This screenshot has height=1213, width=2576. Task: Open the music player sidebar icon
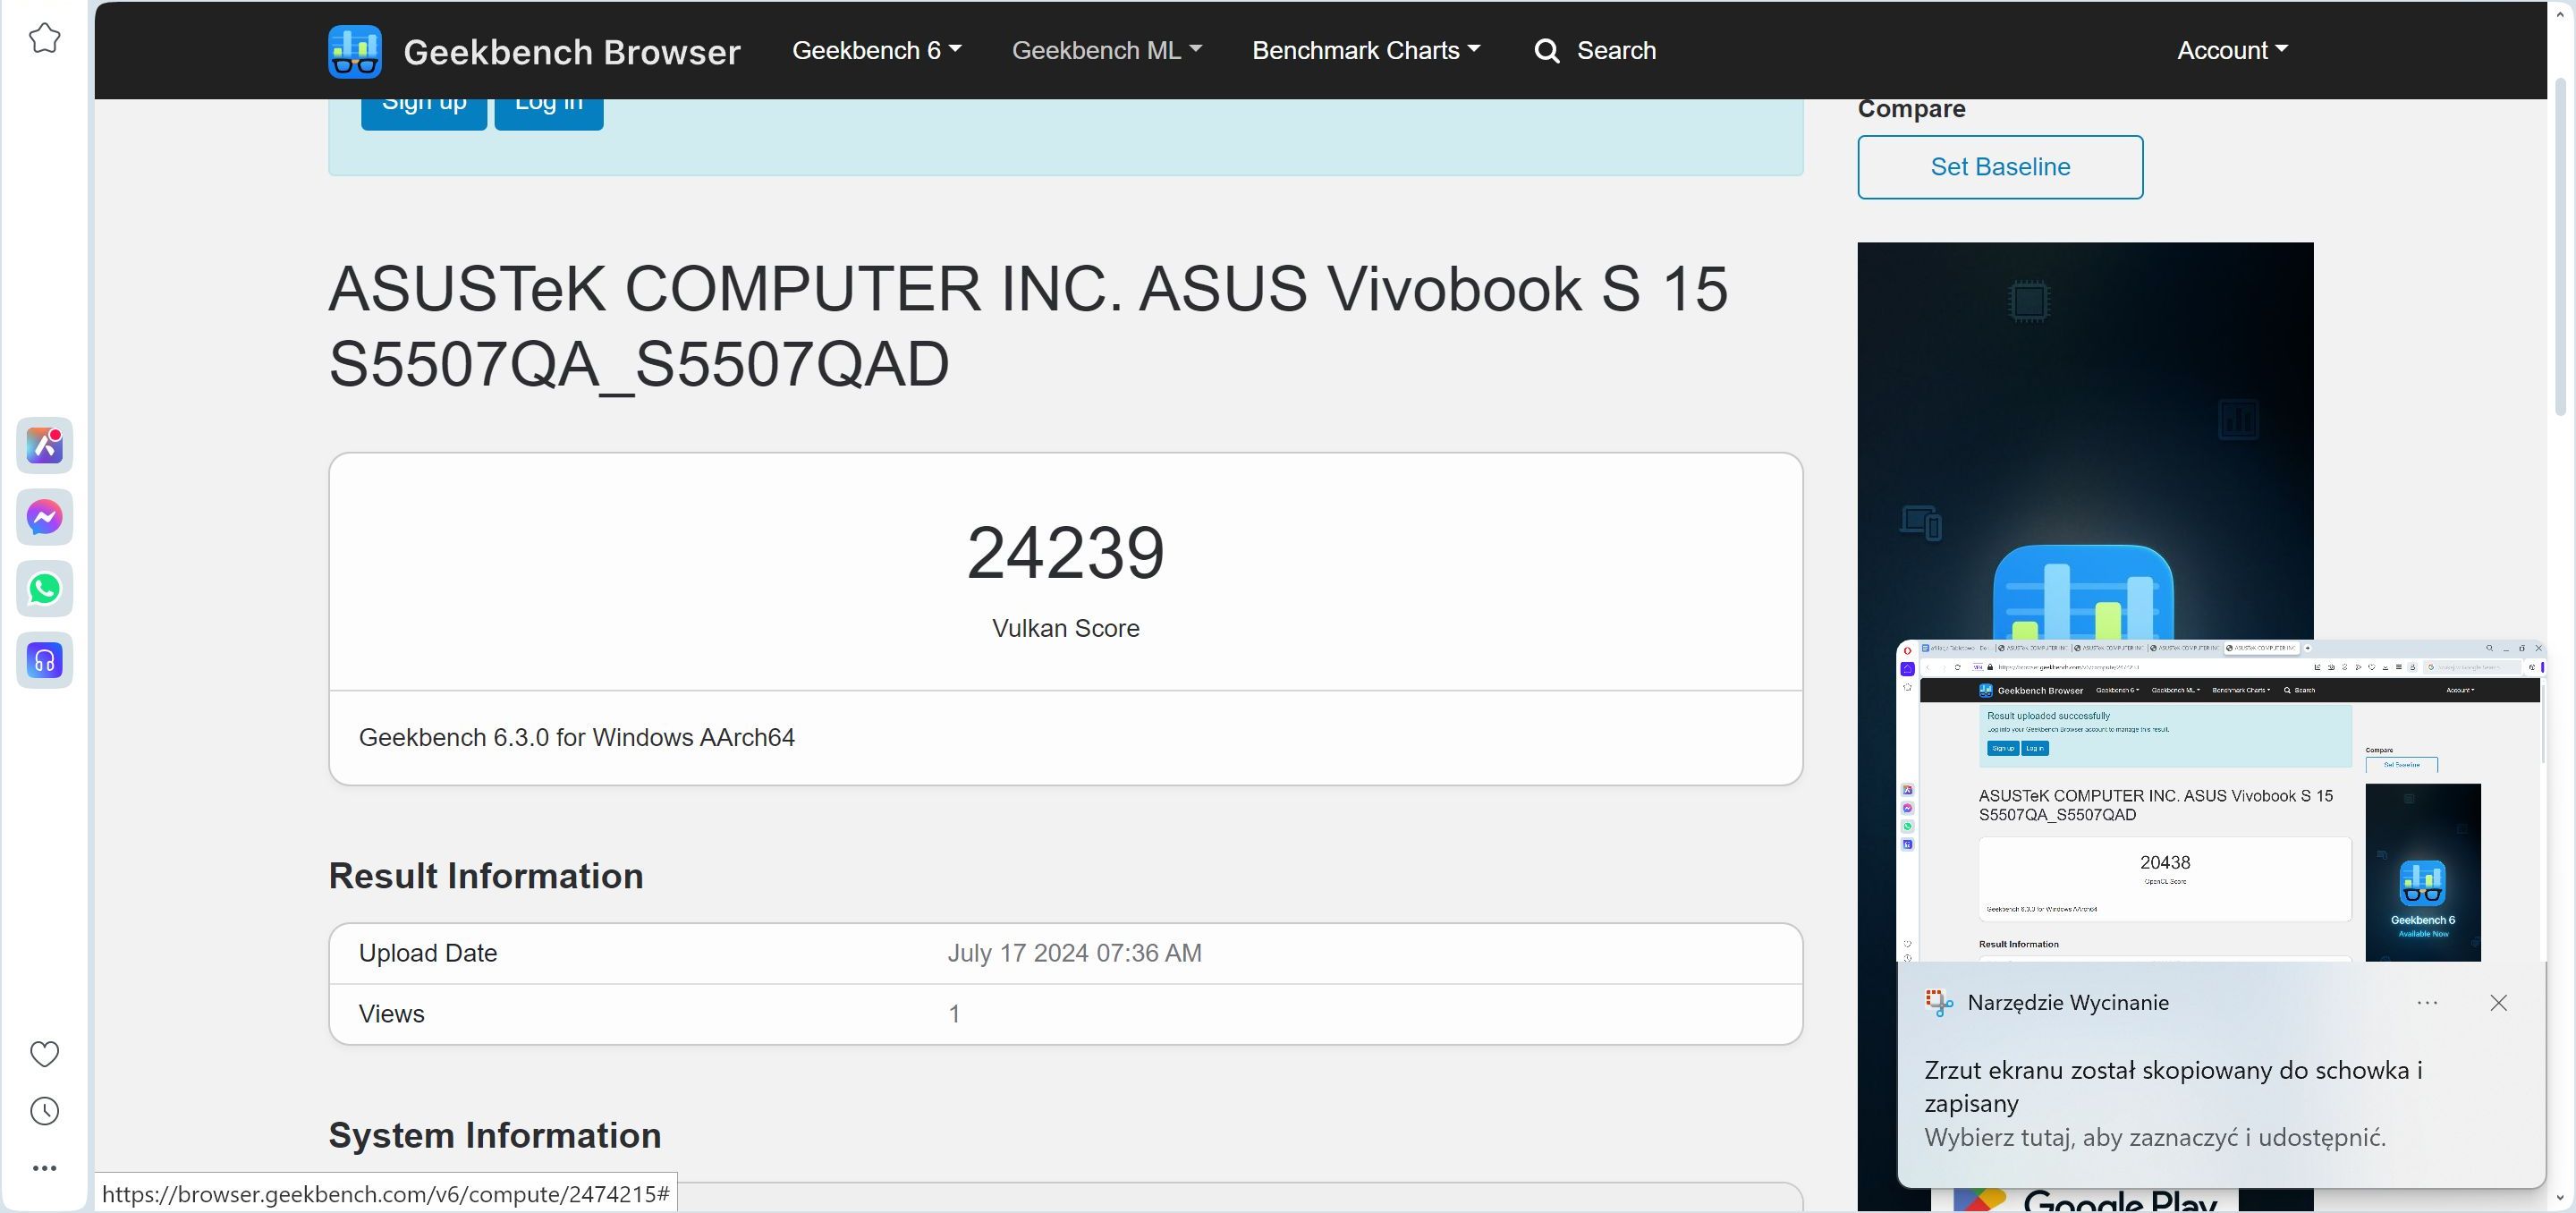coord(44,660)
